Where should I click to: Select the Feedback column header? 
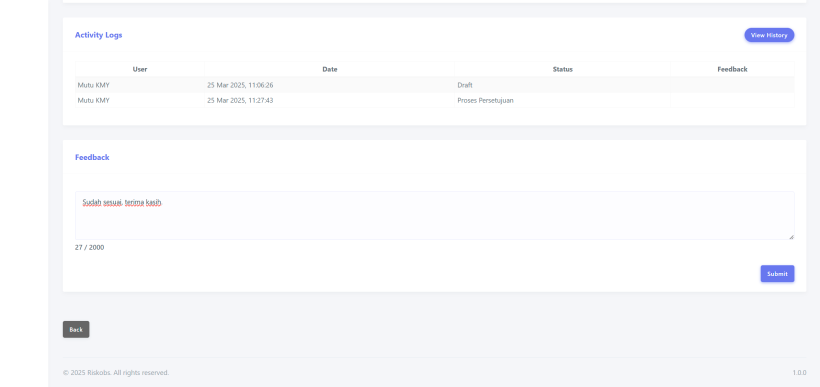(732, 69)
